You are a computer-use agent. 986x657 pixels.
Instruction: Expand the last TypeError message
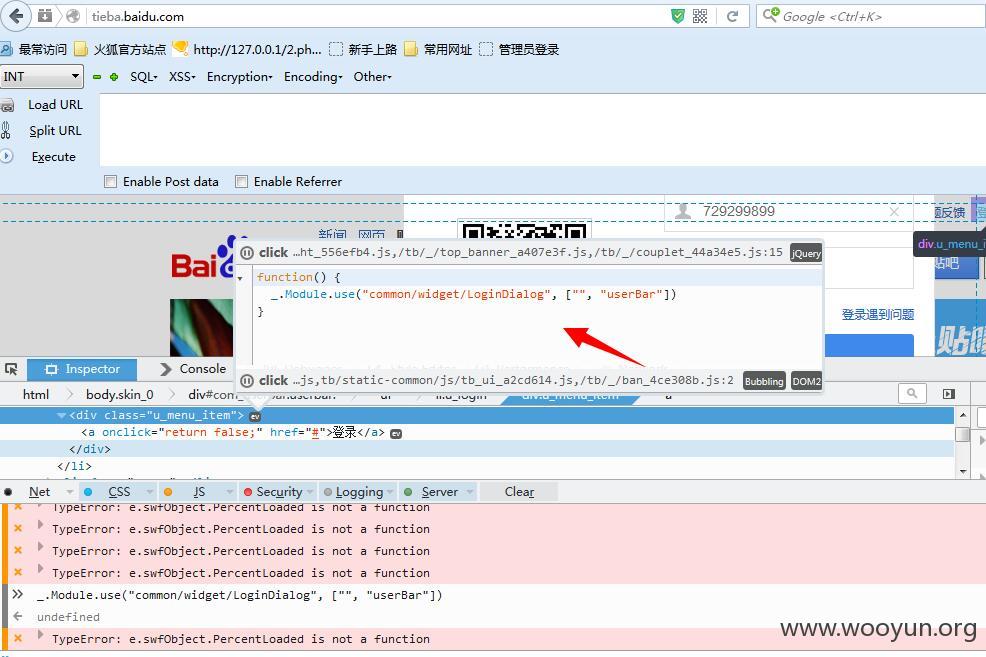coord(40,634)
